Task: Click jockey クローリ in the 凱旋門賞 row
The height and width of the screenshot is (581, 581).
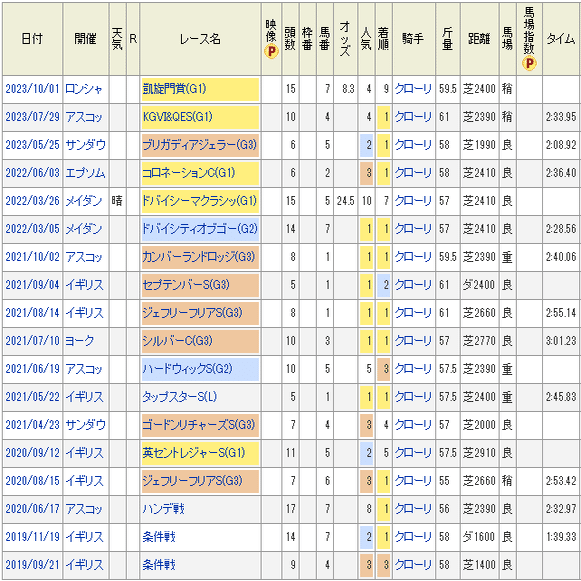Action: [x=413, y=89]
